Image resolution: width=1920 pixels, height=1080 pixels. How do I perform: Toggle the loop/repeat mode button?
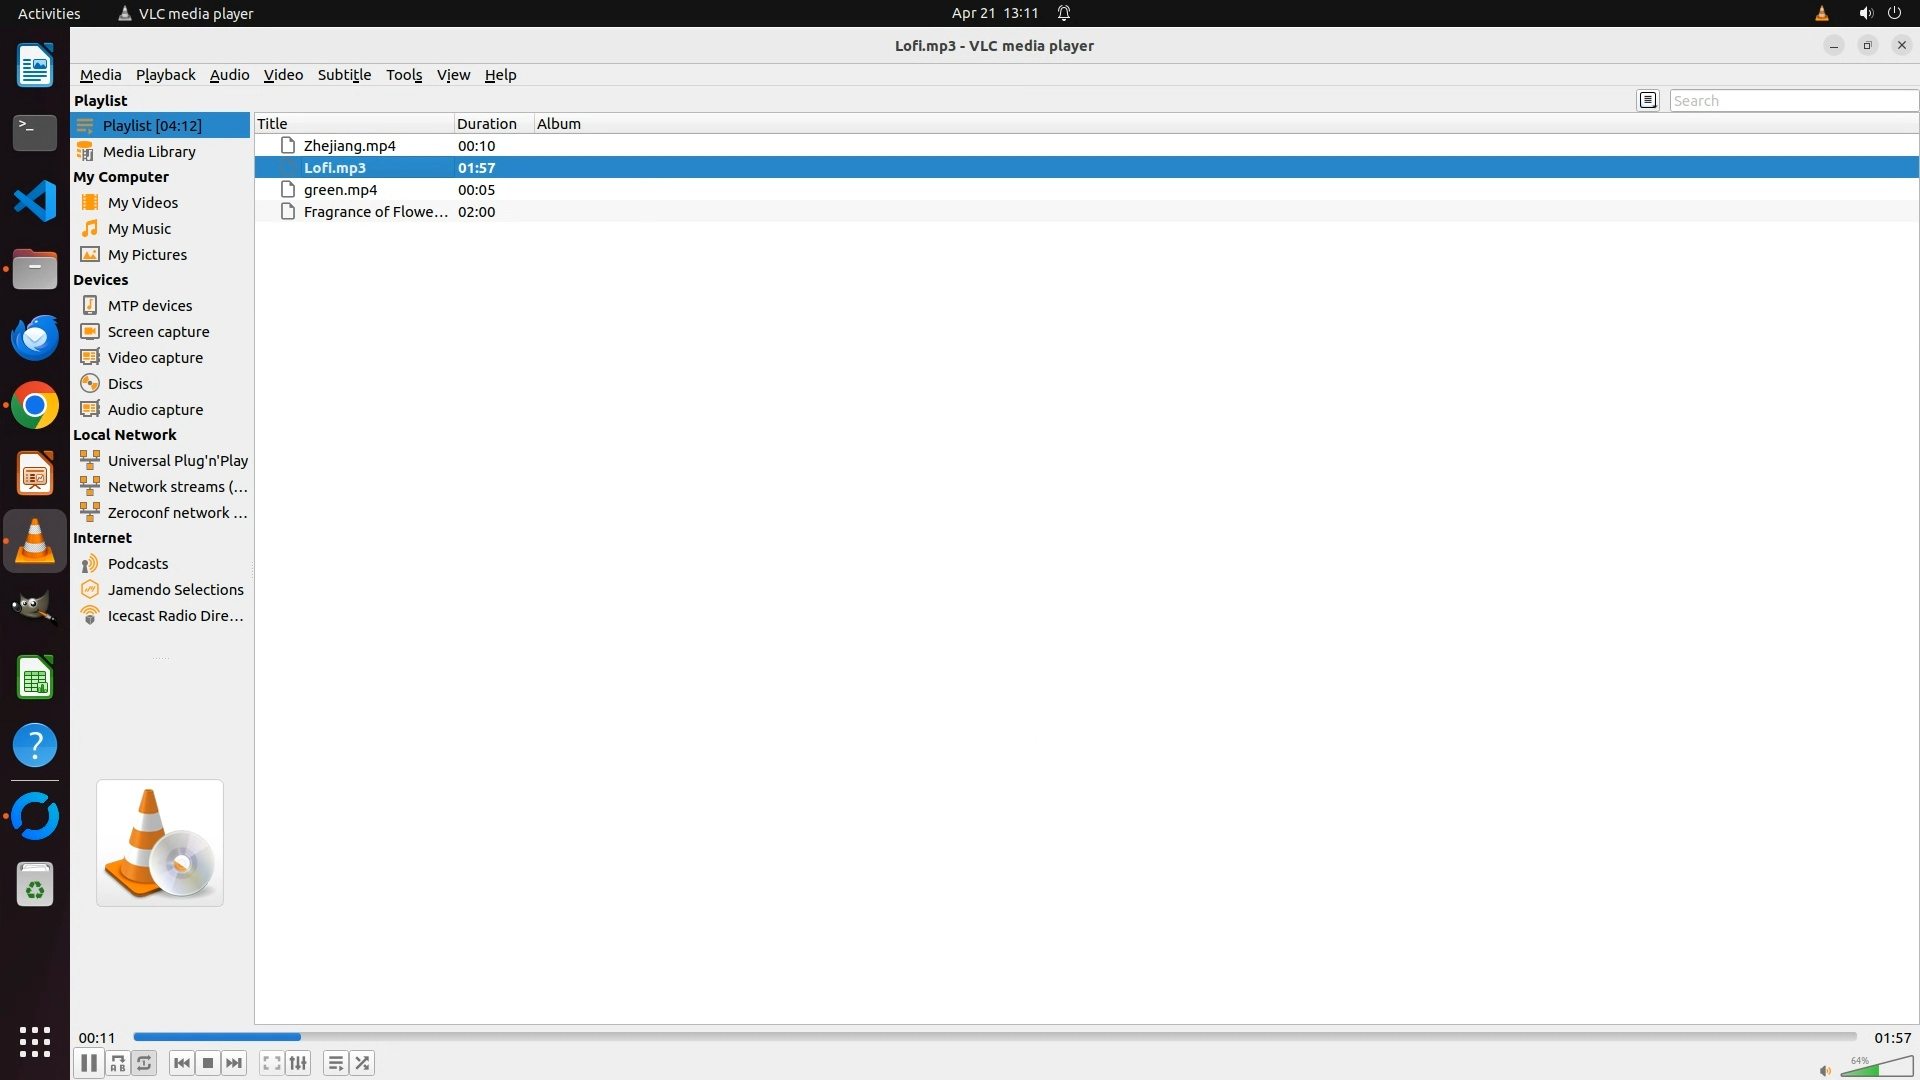tap(145, 1063)
